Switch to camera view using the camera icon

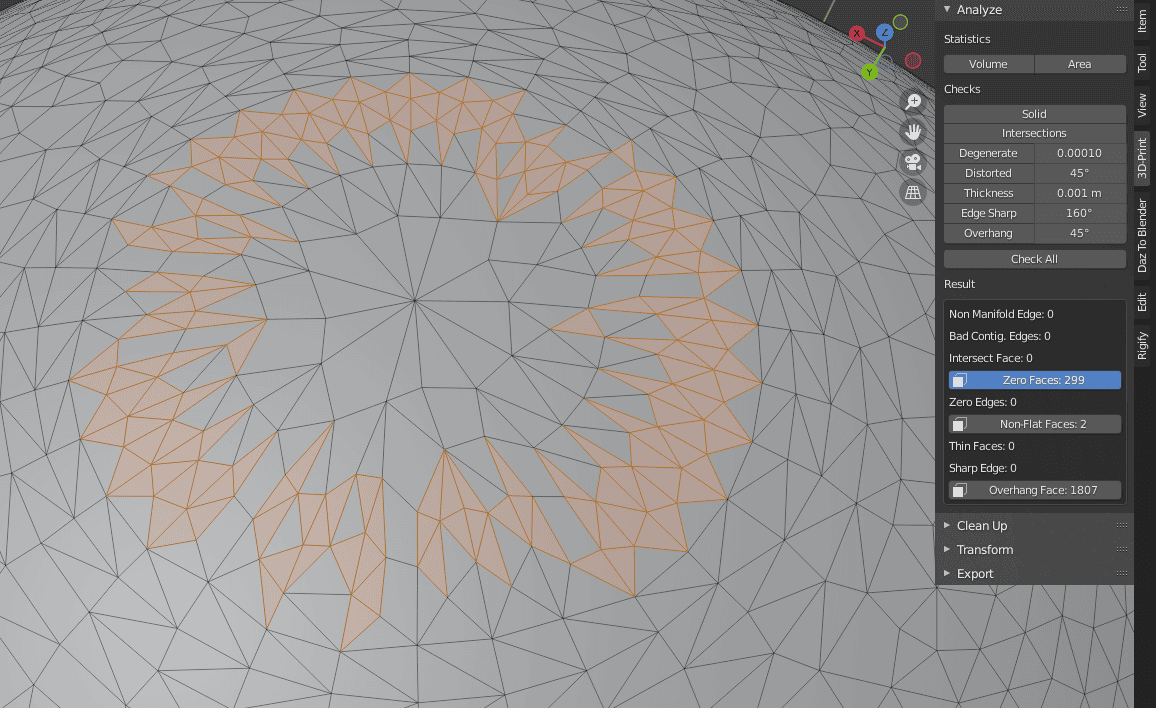(x=913, y=161)
